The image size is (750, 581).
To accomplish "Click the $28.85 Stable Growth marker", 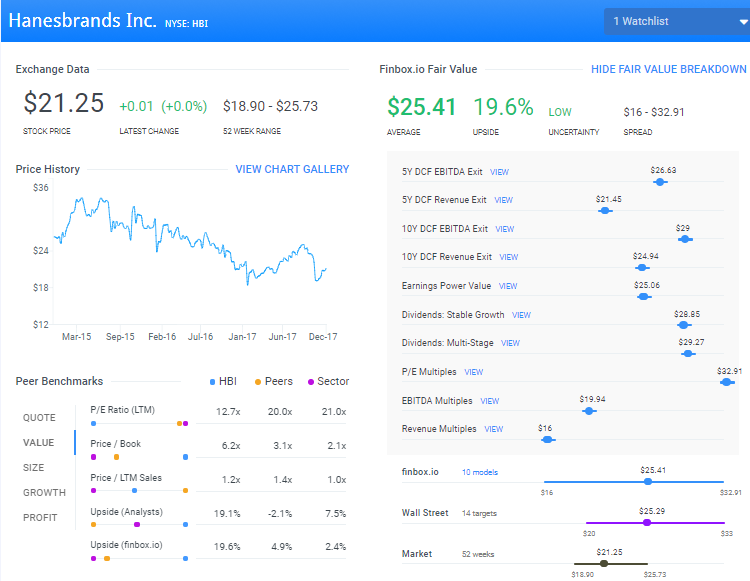I will pos(684,325).
